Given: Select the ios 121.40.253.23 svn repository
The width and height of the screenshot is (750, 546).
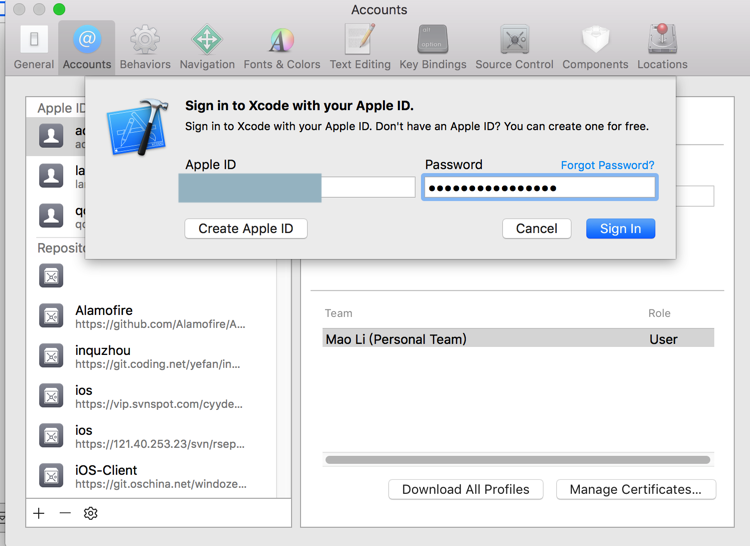Looking at the screenshot, I should 151,437.
